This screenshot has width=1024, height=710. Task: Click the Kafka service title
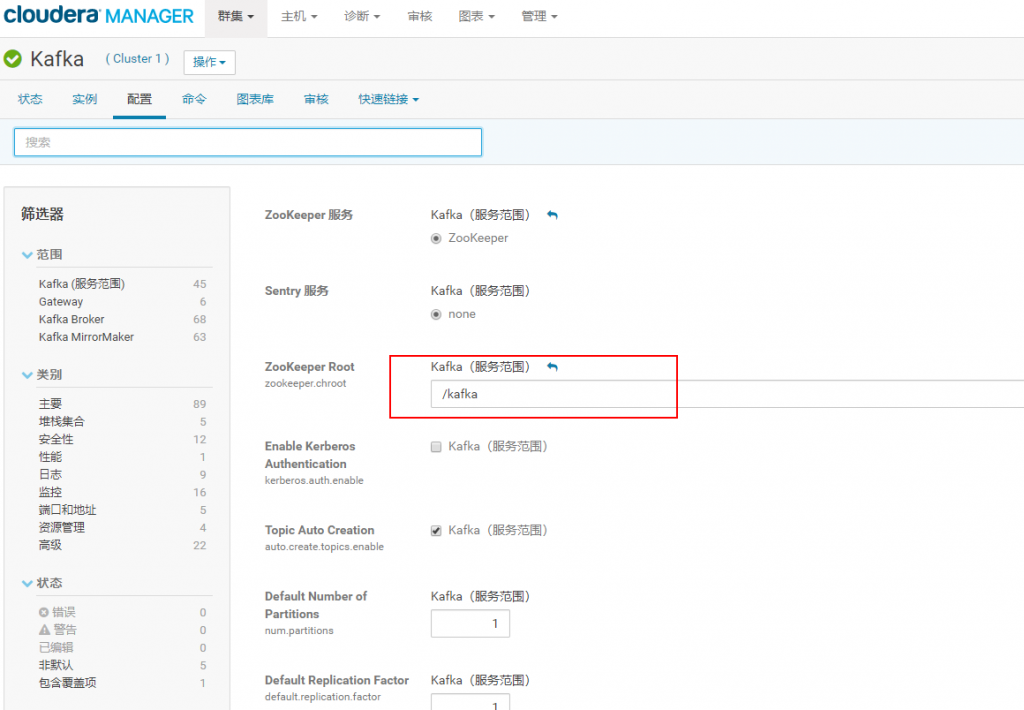(x=57, y=59)
